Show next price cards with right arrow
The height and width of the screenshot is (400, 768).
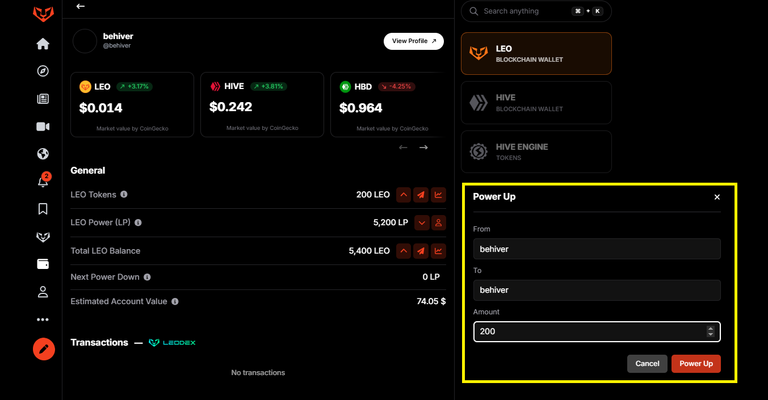point(424,147)
